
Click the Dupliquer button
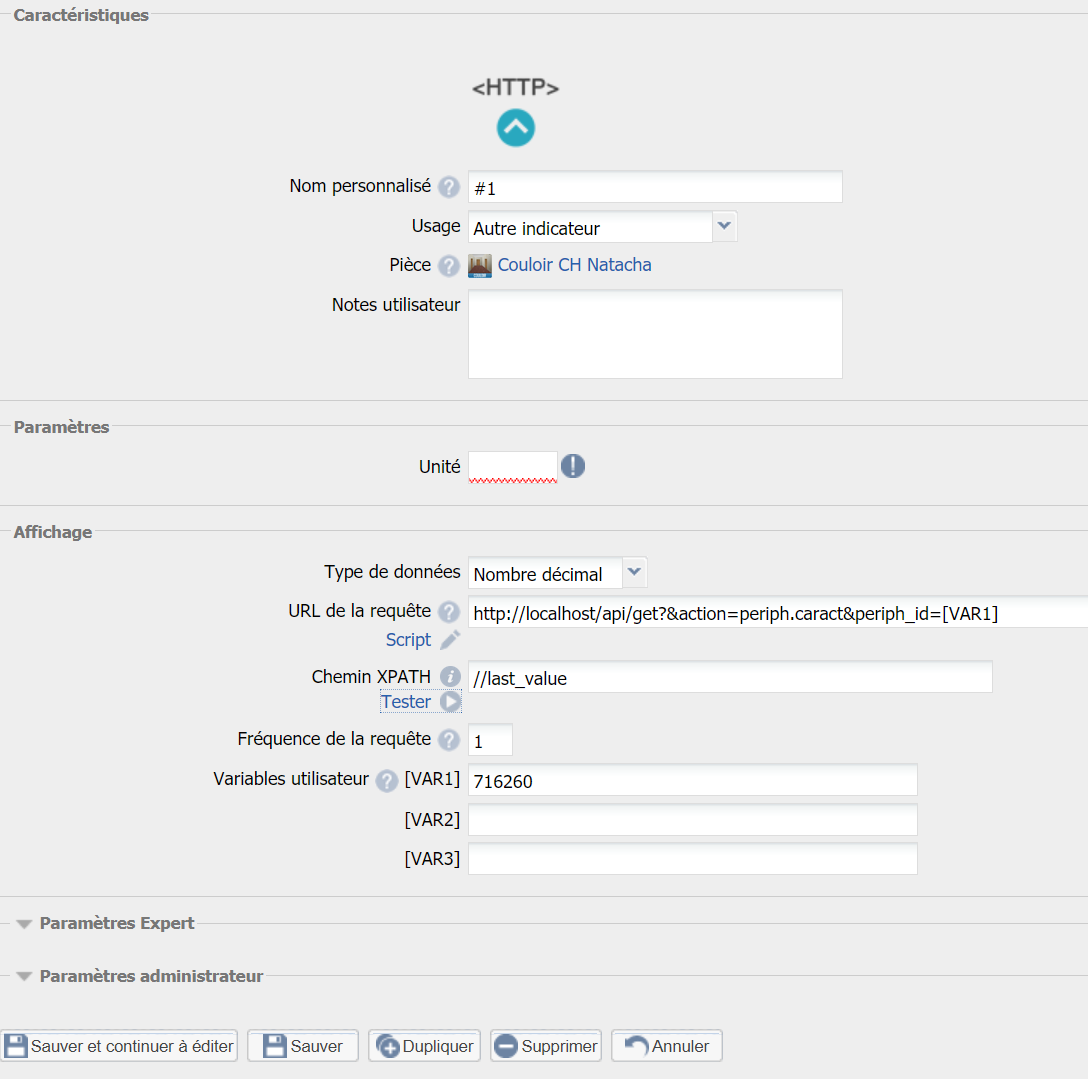(425, 1046)
